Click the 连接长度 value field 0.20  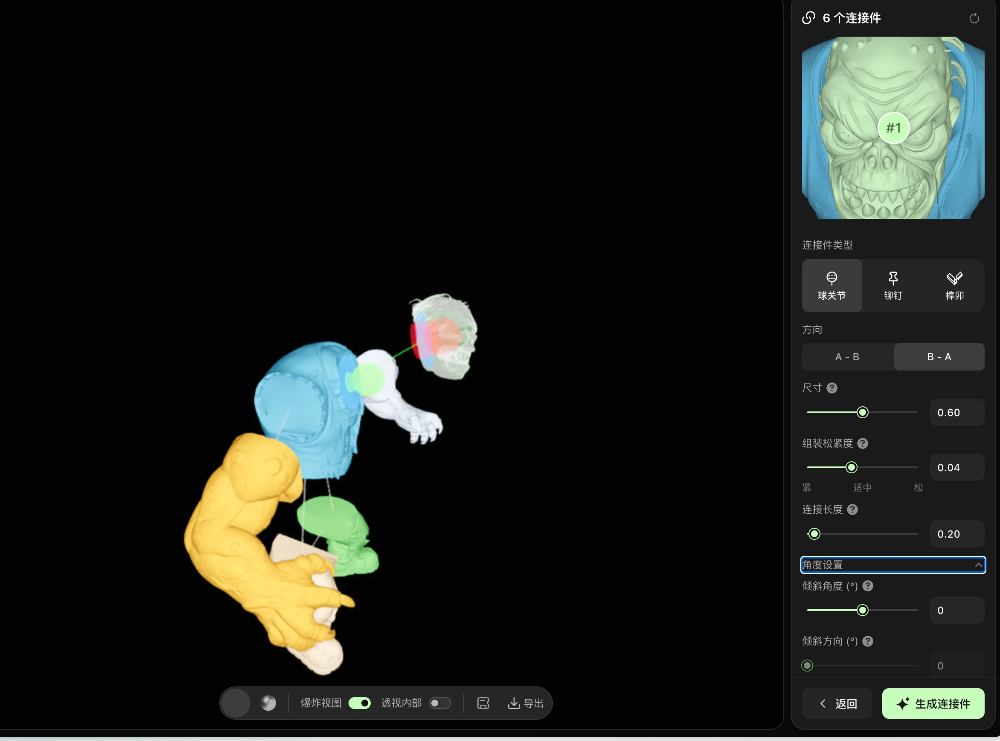(957, 534)
